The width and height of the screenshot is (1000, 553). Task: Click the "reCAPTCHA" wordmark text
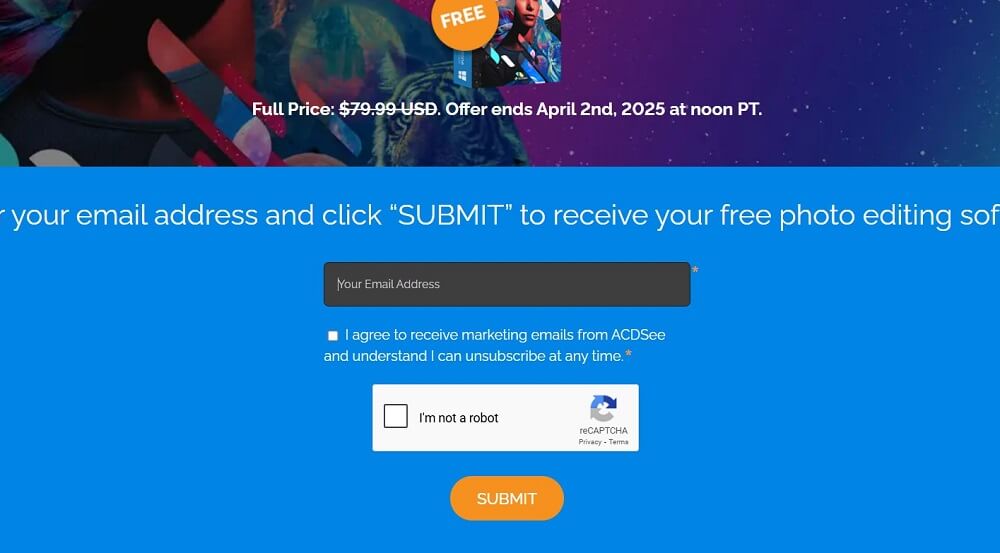pyautogui.click(x=603, y=431)
